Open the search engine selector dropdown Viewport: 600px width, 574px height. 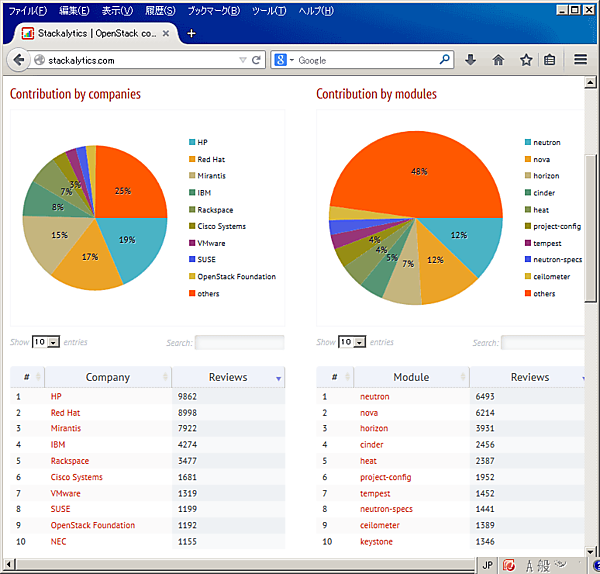pyautogui.click(x=292, y=60)
